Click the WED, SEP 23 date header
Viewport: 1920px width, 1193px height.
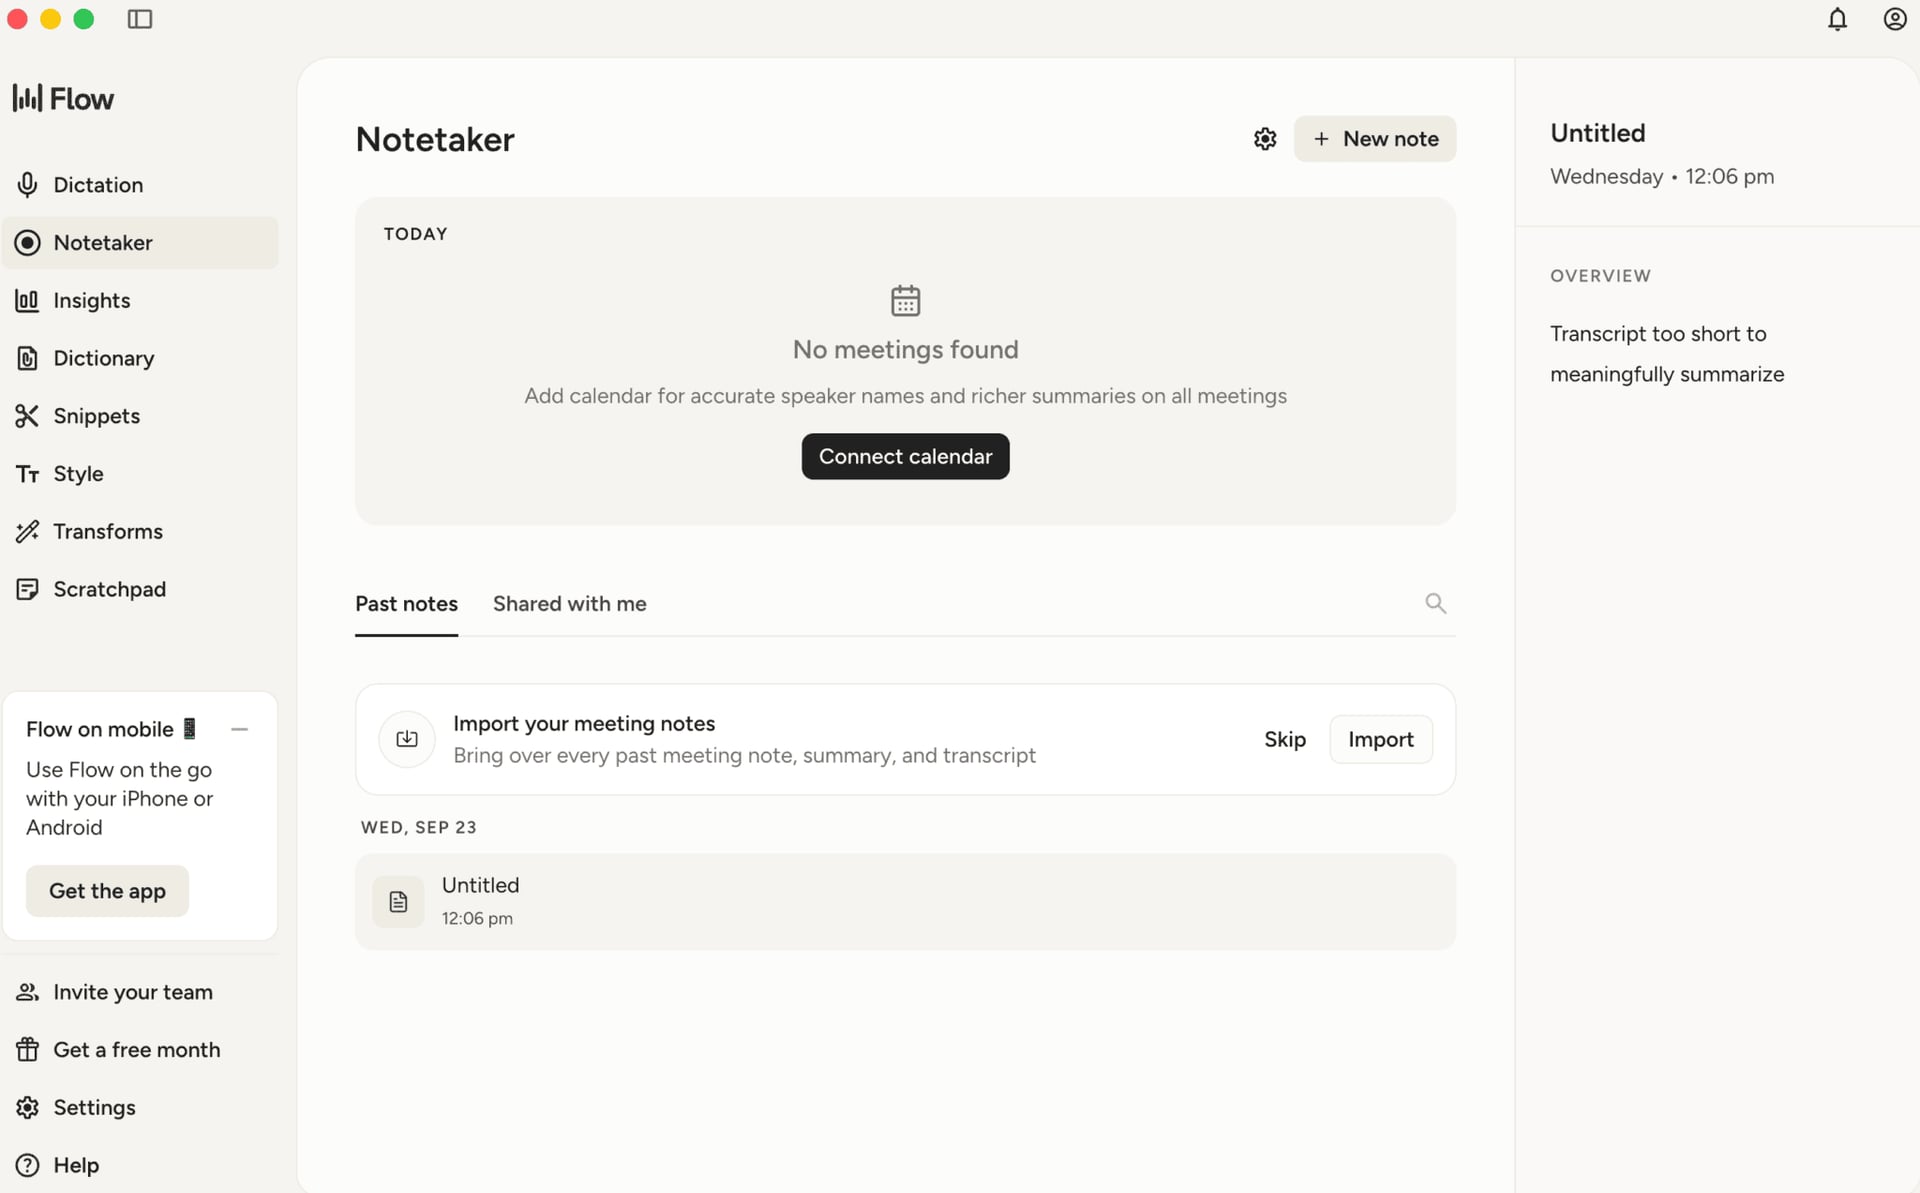418,828
